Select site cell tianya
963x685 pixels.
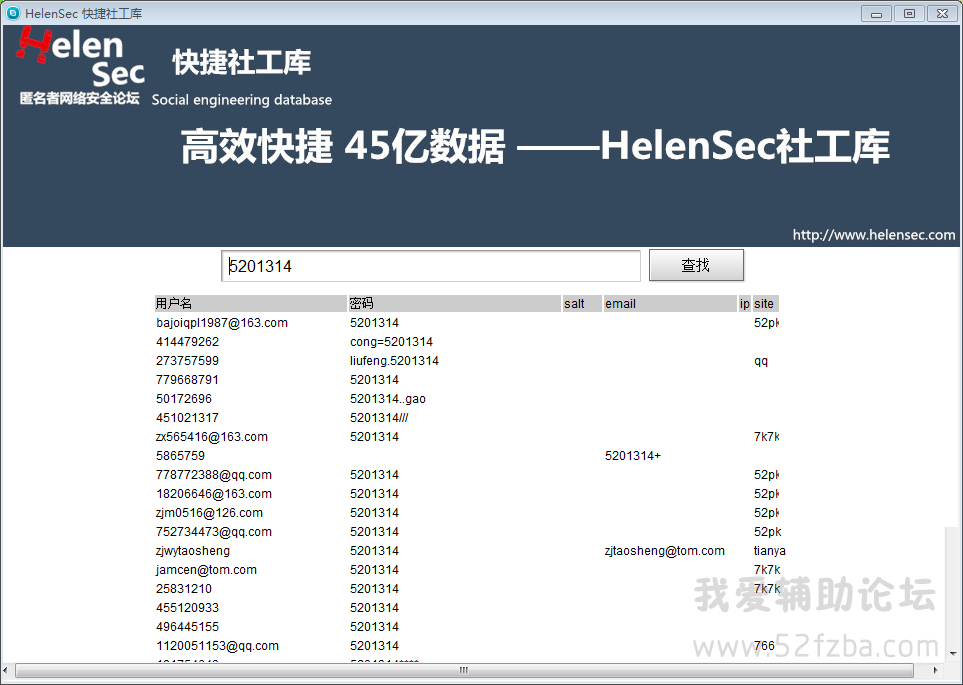[x=770, y=551]
